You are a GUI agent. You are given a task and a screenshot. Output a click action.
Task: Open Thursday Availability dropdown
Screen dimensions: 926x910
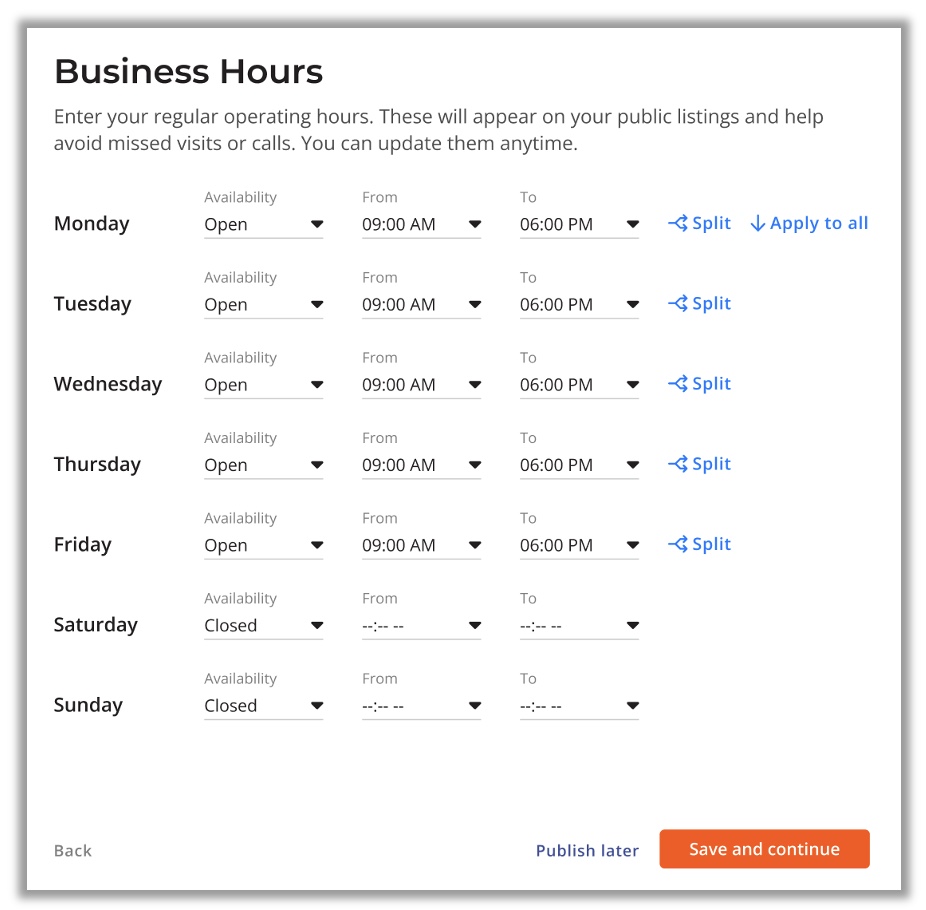263,465
